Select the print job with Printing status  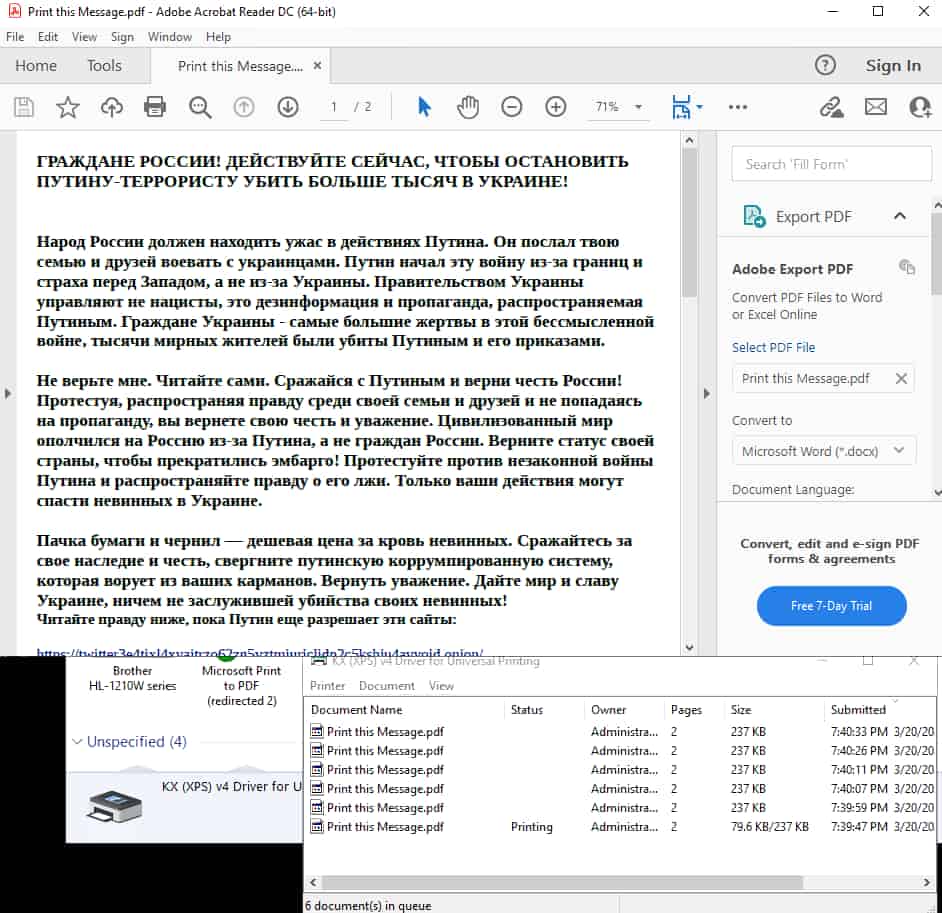(385, 827)
